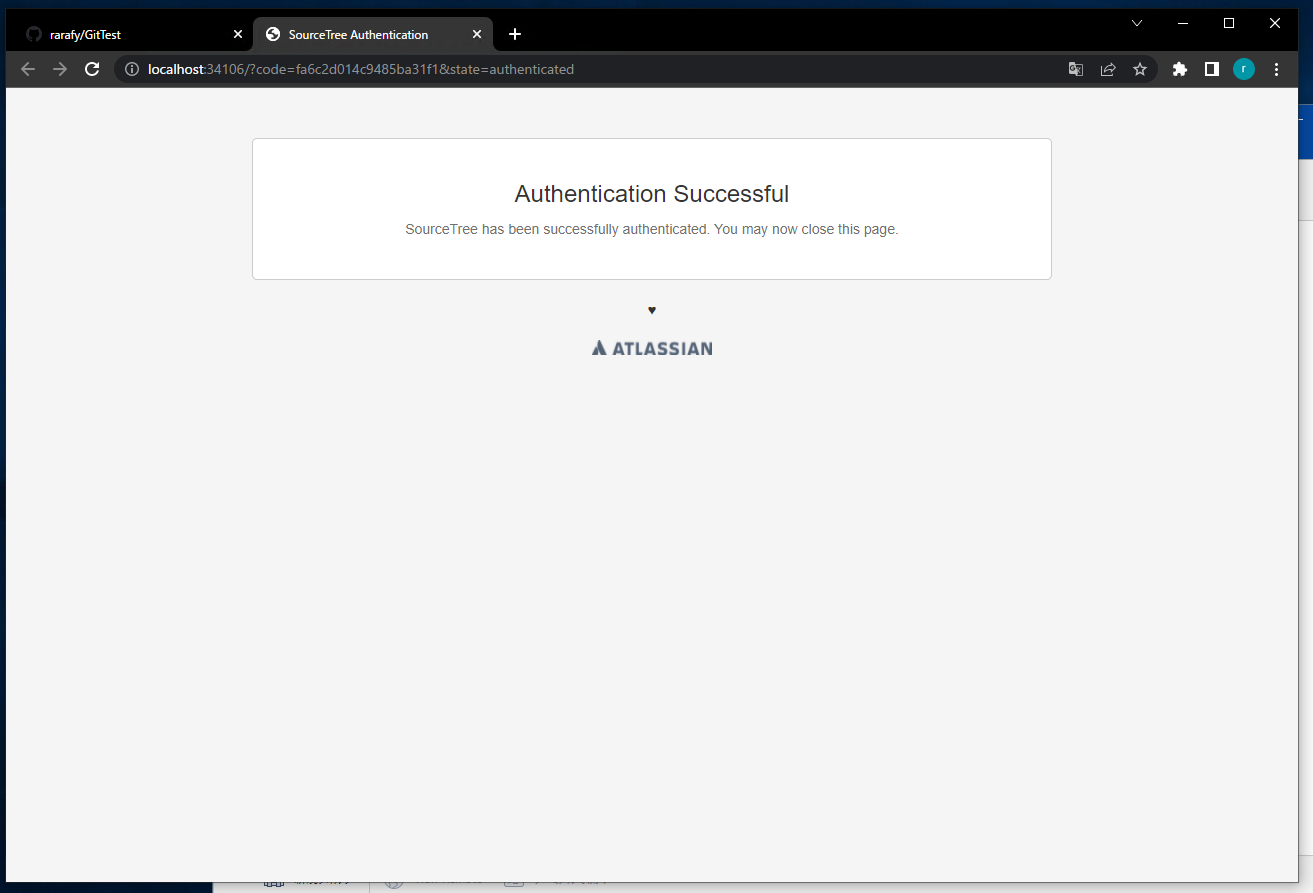Close the rarafy/GitTest tab

(x=238, y=34)
